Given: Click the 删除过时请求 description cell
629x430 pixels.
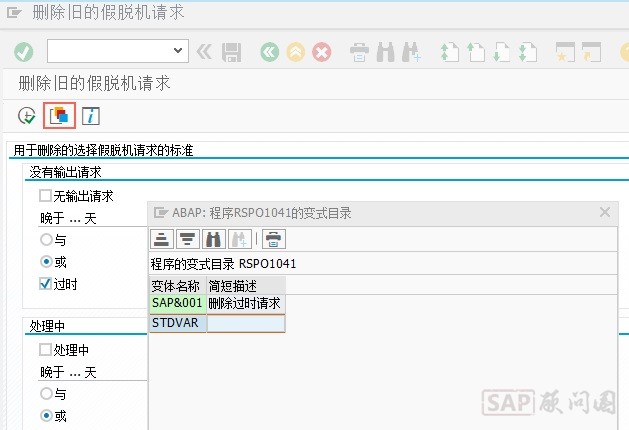Looking at the screenshot, I should pyautogui.click(x=246, y=304).
